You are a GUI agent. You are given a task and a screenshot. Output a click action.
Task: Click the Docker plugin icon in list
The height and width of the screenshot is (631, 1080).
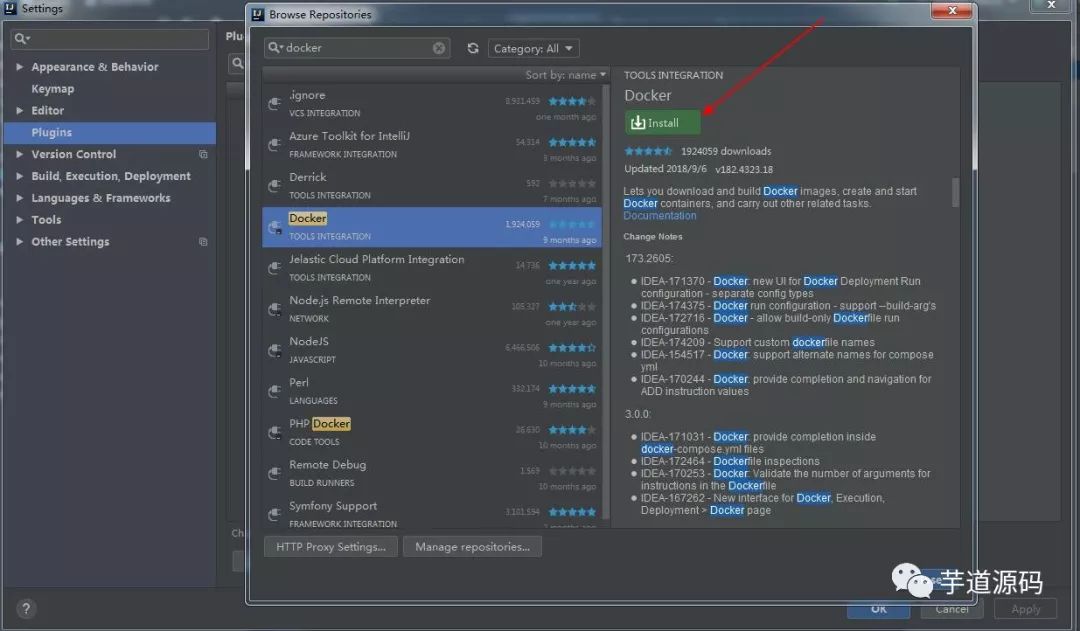274,227
